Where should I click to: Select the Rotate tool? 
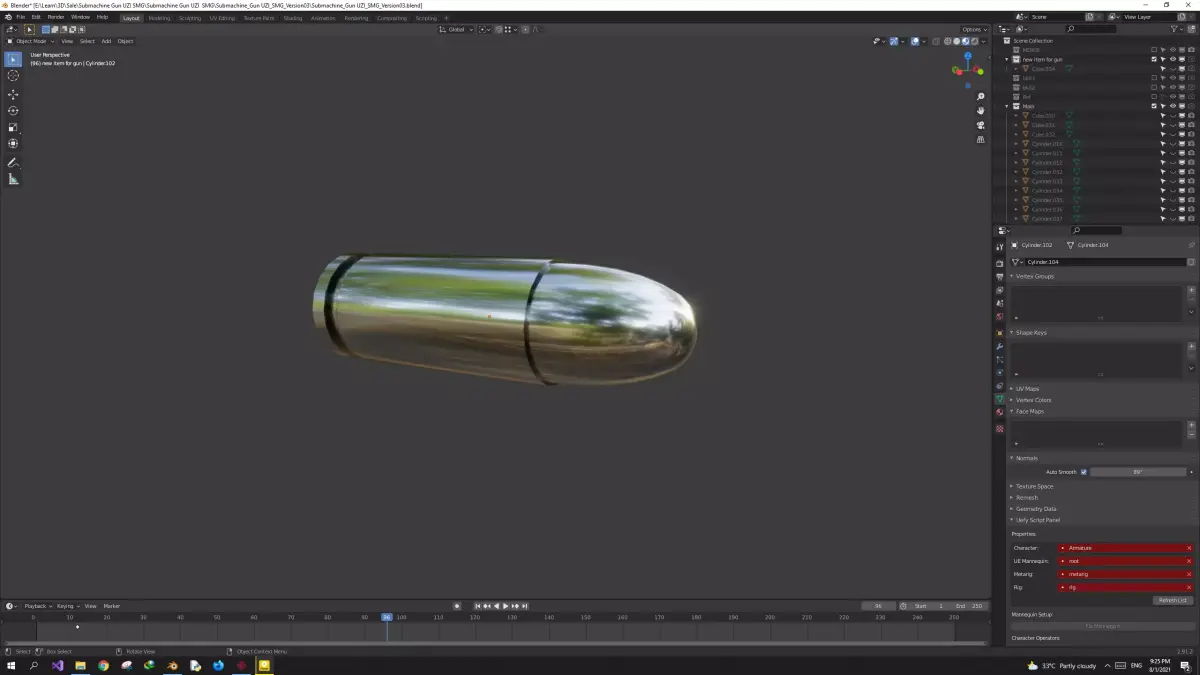[13, 111]
